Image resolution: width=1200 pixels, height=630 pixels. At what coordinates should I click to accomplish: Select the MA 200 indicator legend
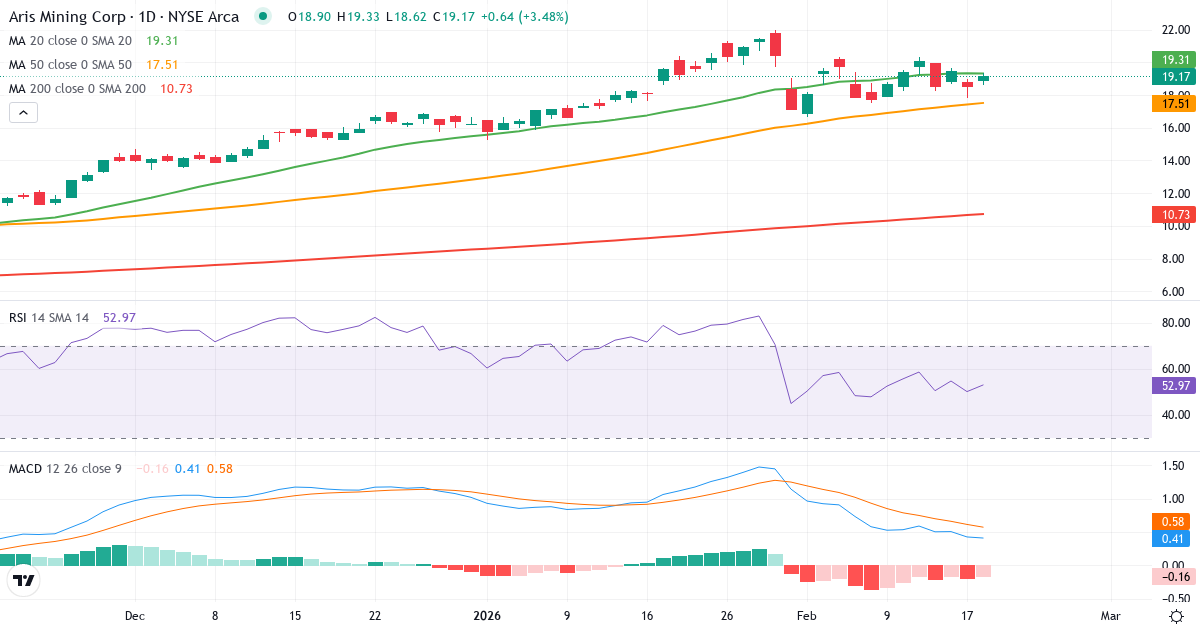(x=76, y=88)
